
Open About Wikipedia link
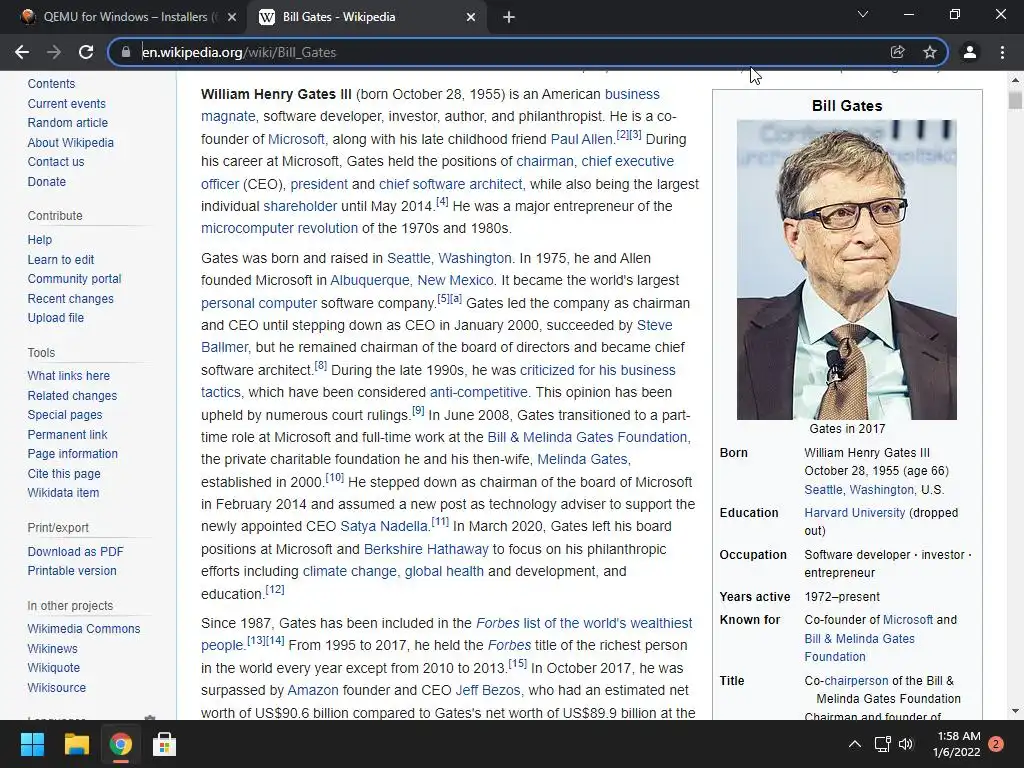tap(71, 142)
